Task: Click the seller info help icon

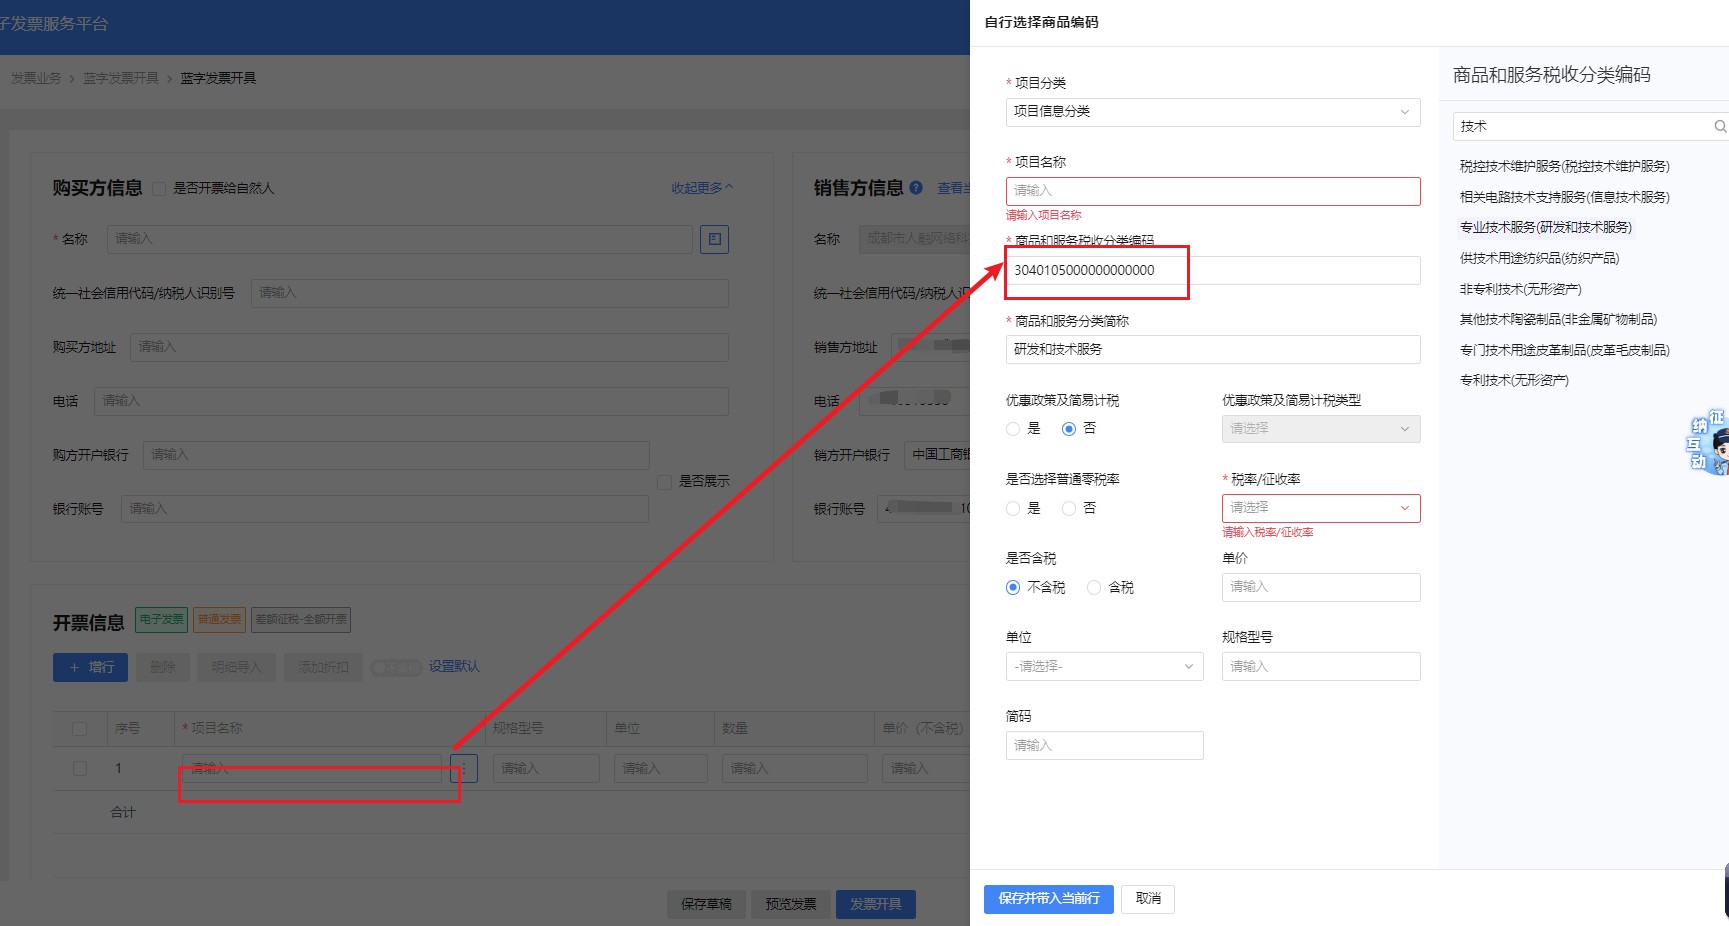Action: click(916, 187)
